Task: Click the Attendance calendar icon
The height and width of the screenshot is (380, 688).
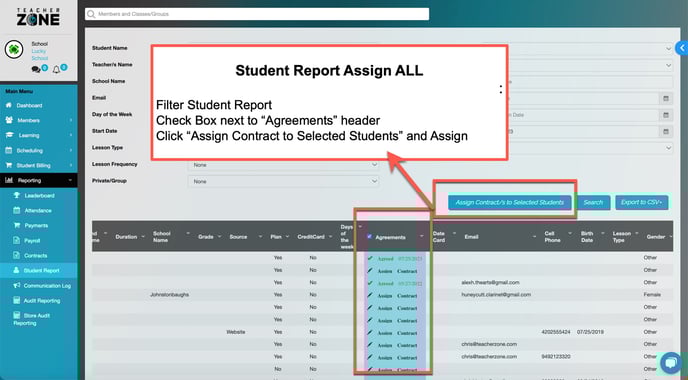Action: [17, 210]
